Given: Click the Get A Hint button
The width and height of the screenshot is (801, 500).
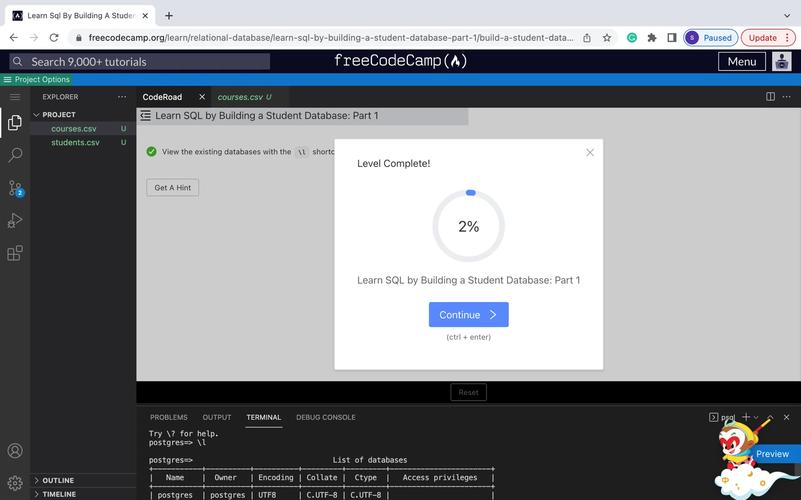Looking at the screenshot, I should [x=173, y=187].
